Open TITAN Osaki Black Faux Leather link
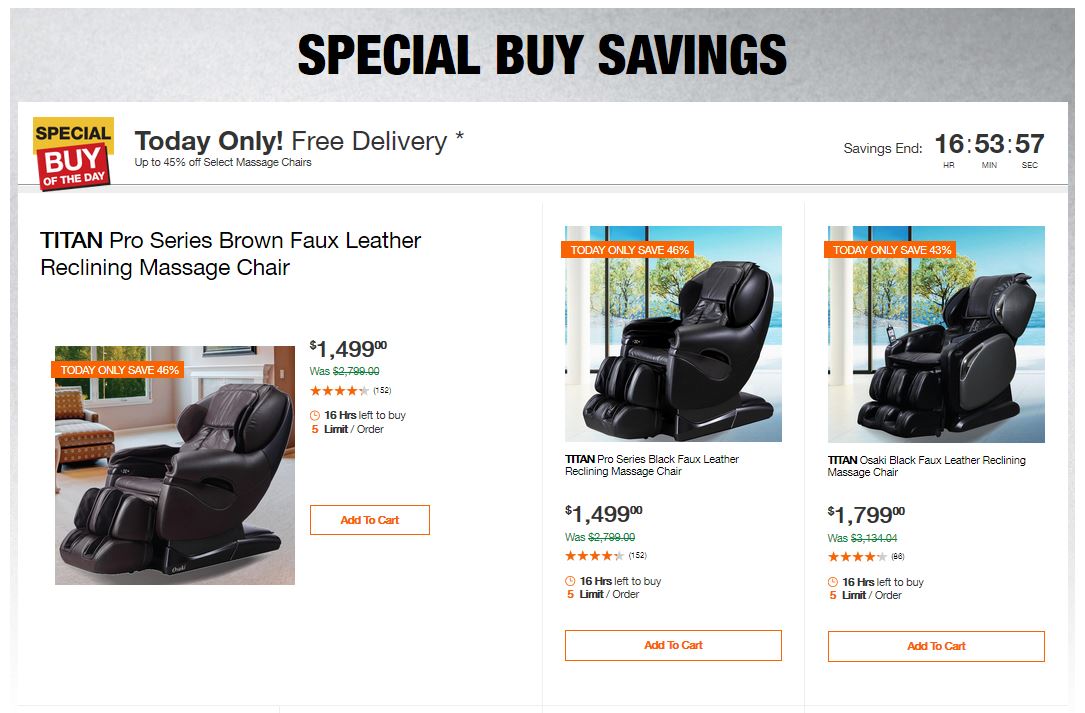1085x713 pixels. 926,467
